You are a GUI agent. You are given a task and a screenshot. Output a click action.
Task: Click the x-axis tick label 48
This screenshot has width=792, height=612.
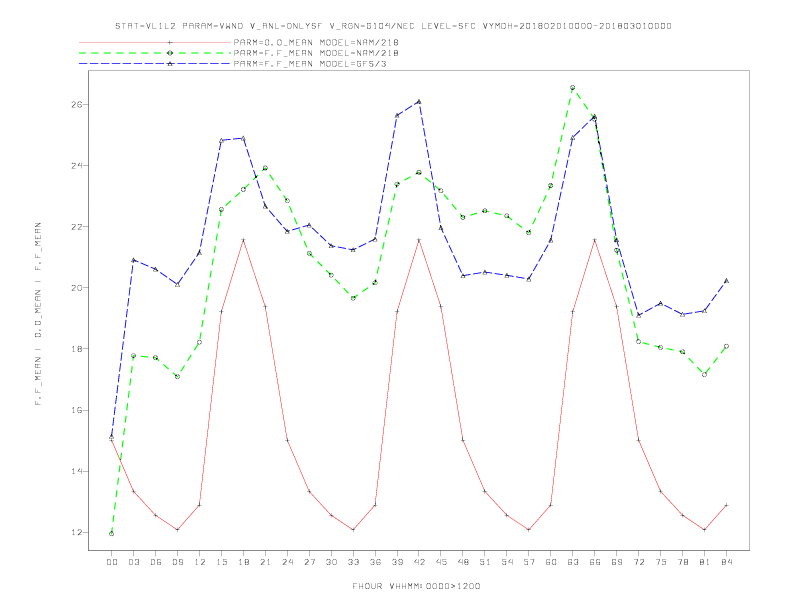pos(463,562)
